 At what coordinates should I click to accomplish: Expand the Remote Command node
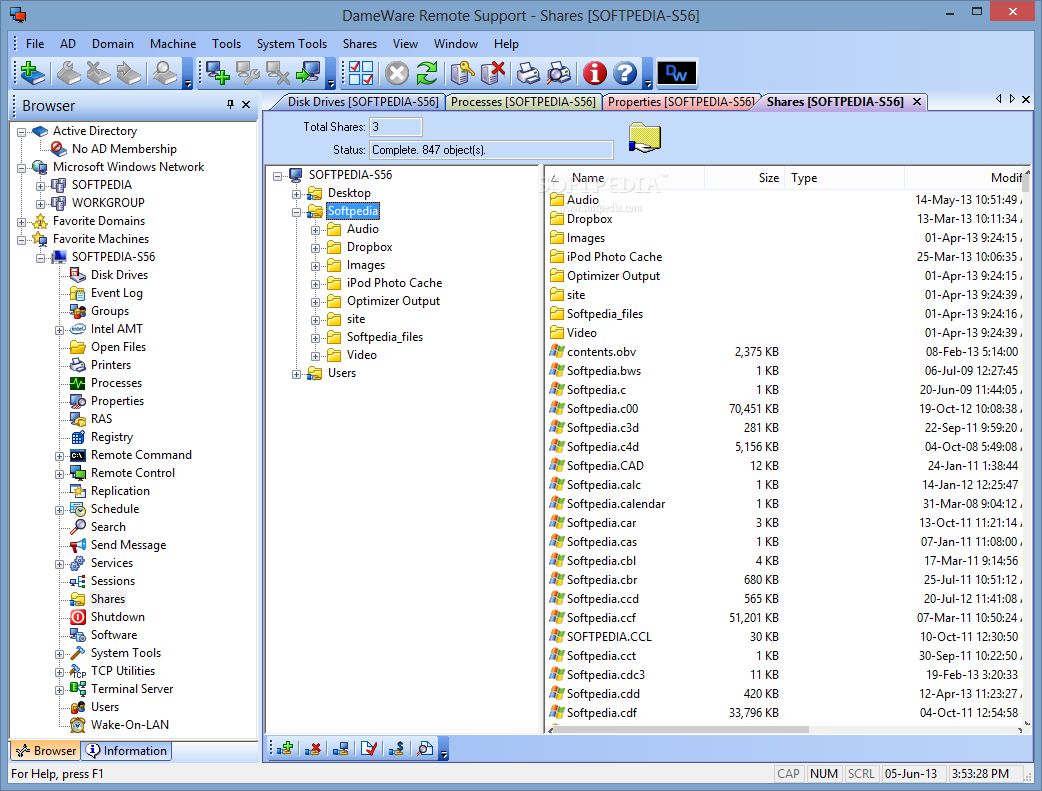click(60, 456)
